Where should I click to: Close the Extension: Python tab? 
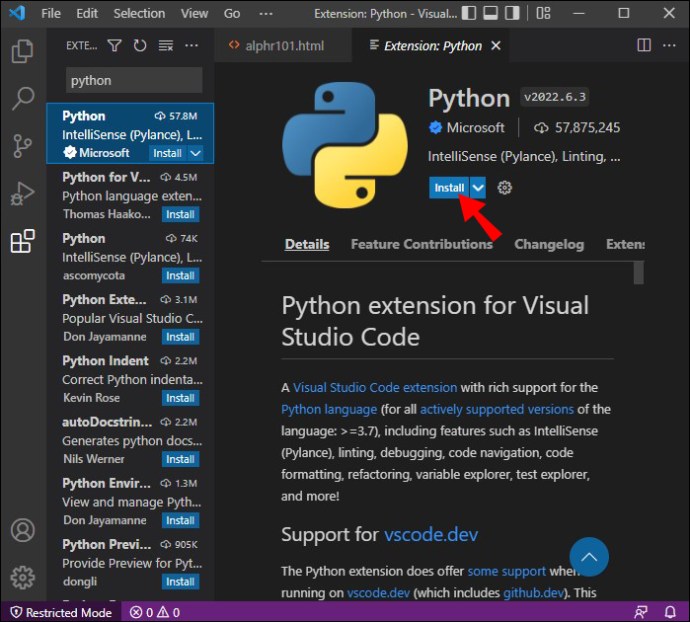pyautogui.click(x=495, y=45)
